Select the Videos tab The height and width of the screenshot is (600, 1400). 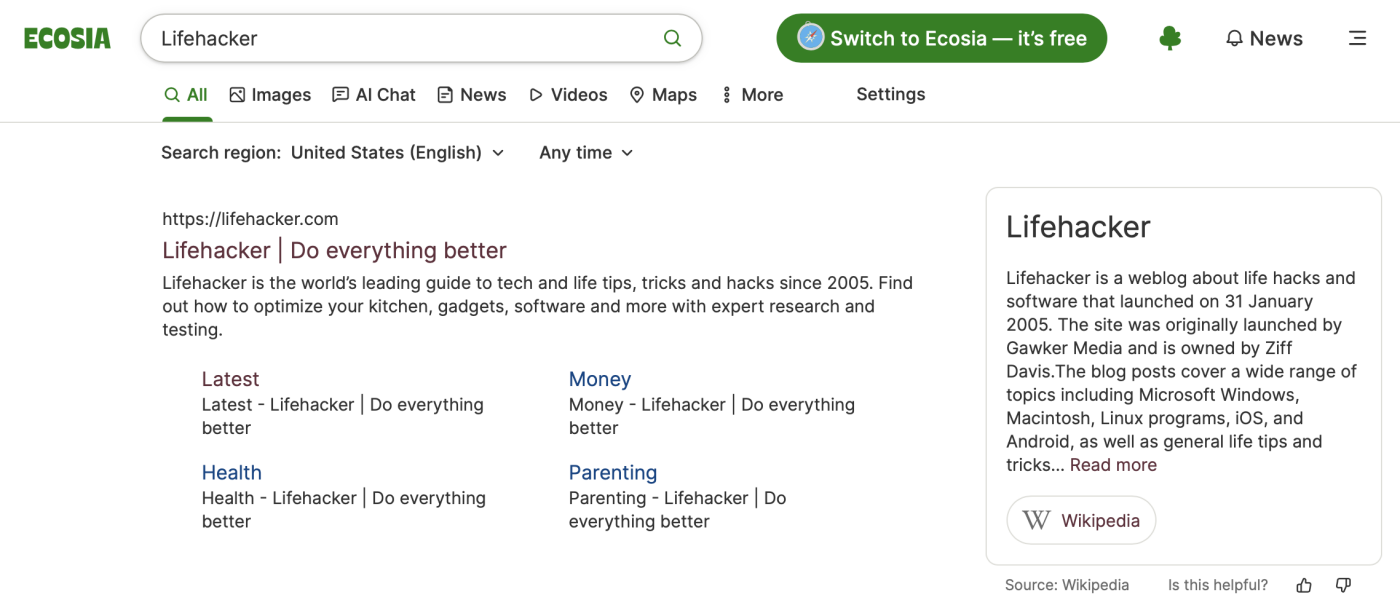pos(568,95)
